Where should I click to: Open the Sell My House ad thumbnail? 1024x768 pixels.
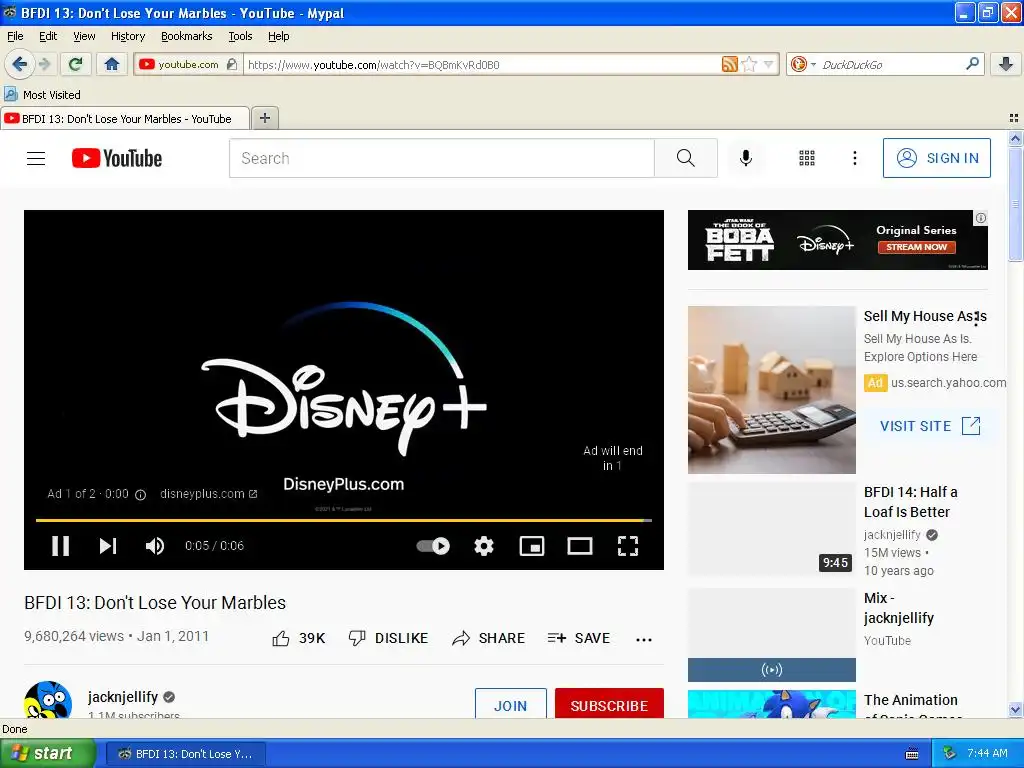[x=771, y=390]
